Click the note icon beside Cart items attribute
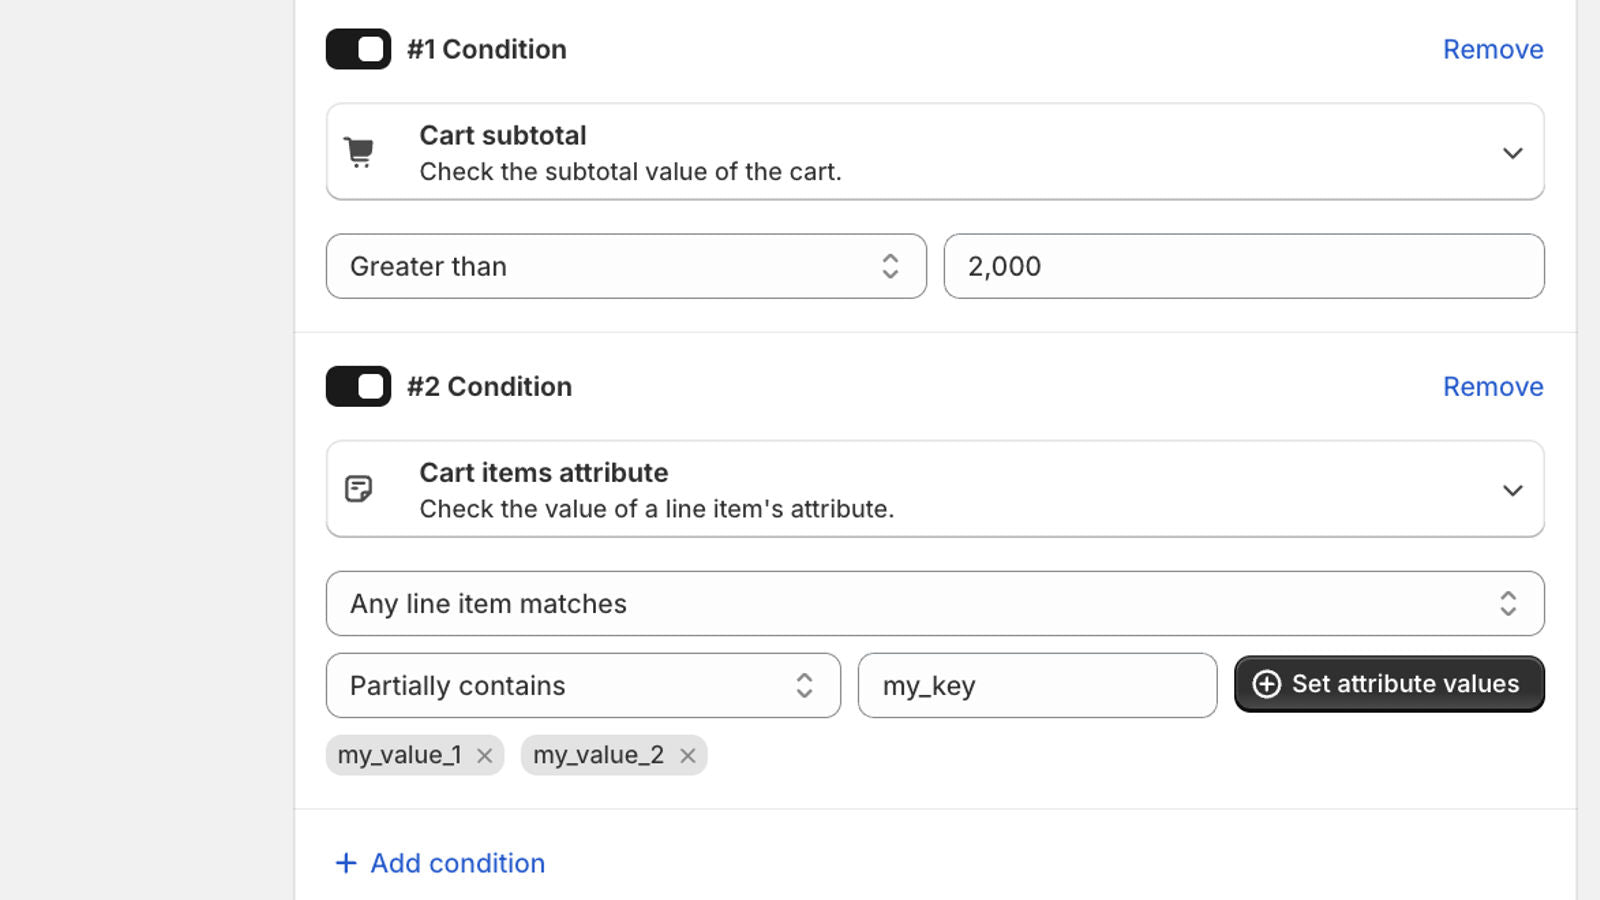 359,488
